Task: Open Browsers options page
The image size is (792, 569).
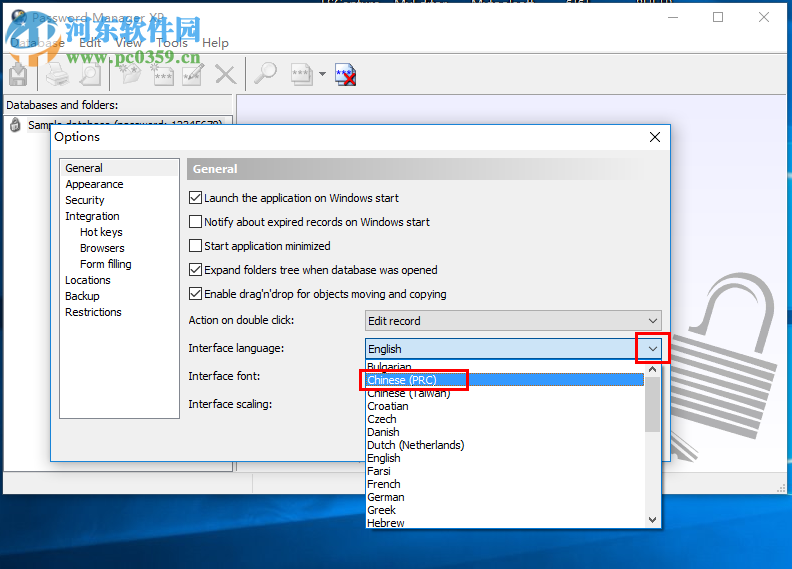Action: [102, 248]
